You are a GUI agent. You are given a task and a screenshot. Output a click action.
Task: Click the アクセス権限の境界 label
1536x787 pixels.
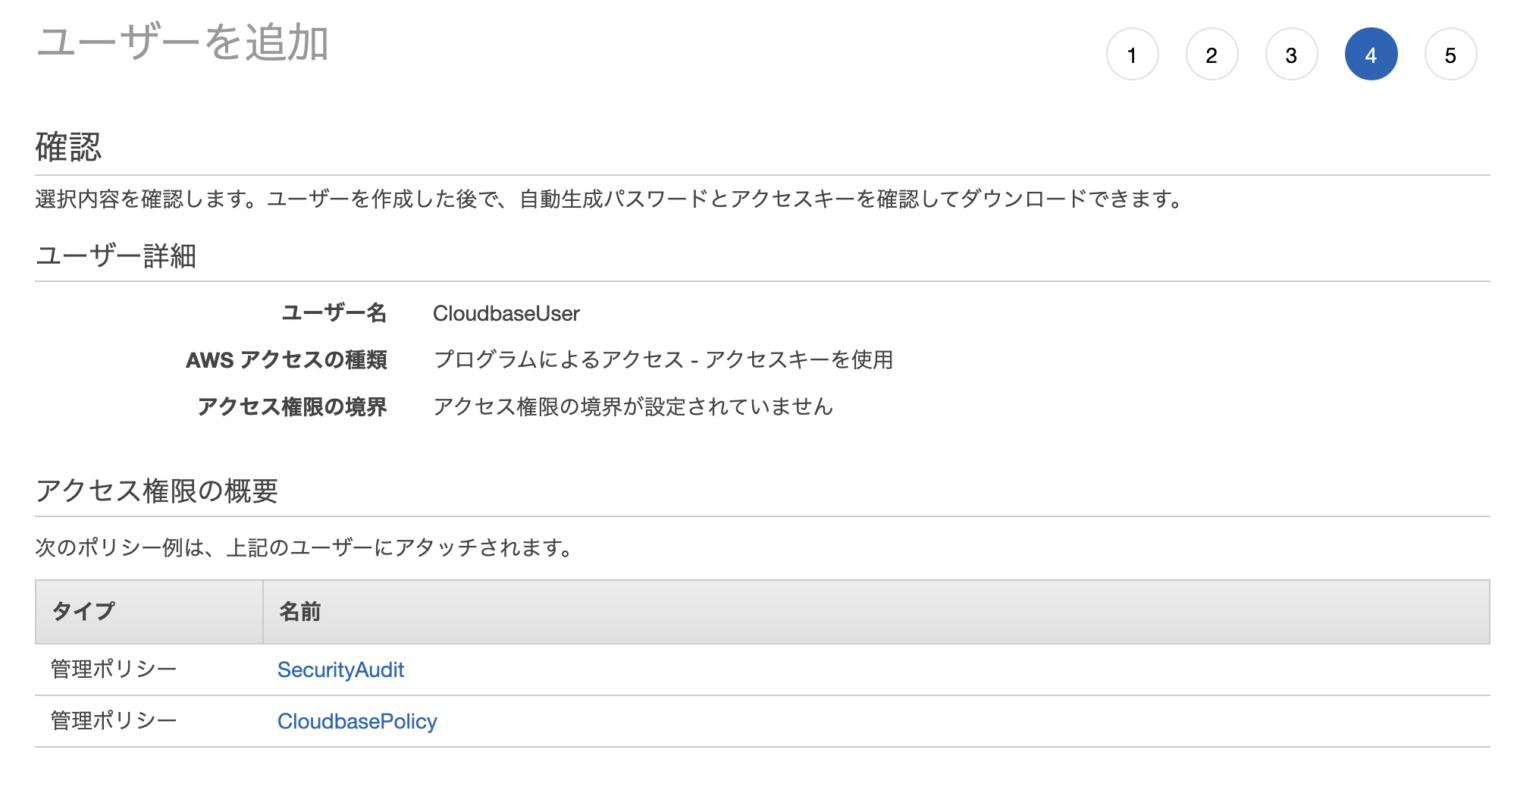290,406
